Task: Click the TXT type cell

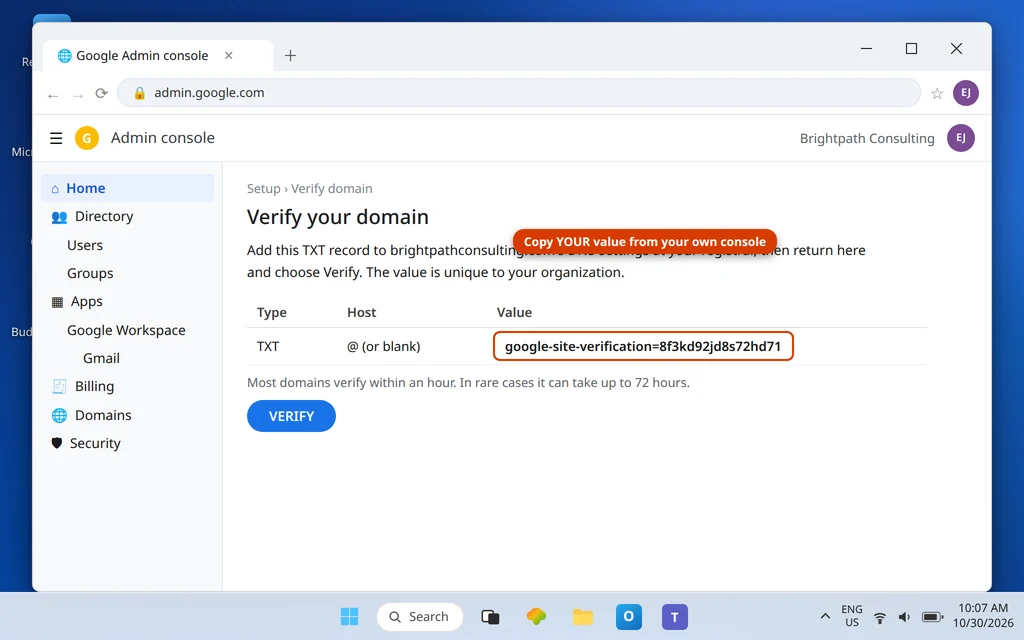Action: pyautogui.click(x=268, y=346)
